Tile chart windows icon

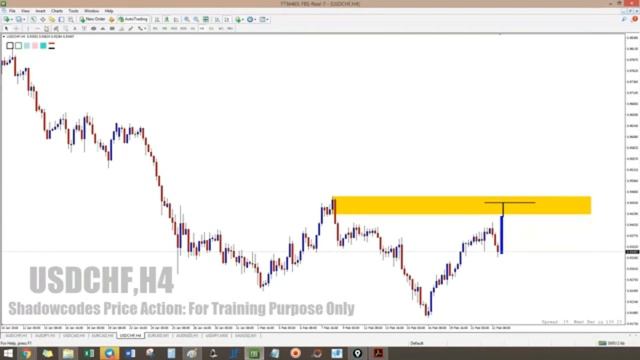(206, 19)
